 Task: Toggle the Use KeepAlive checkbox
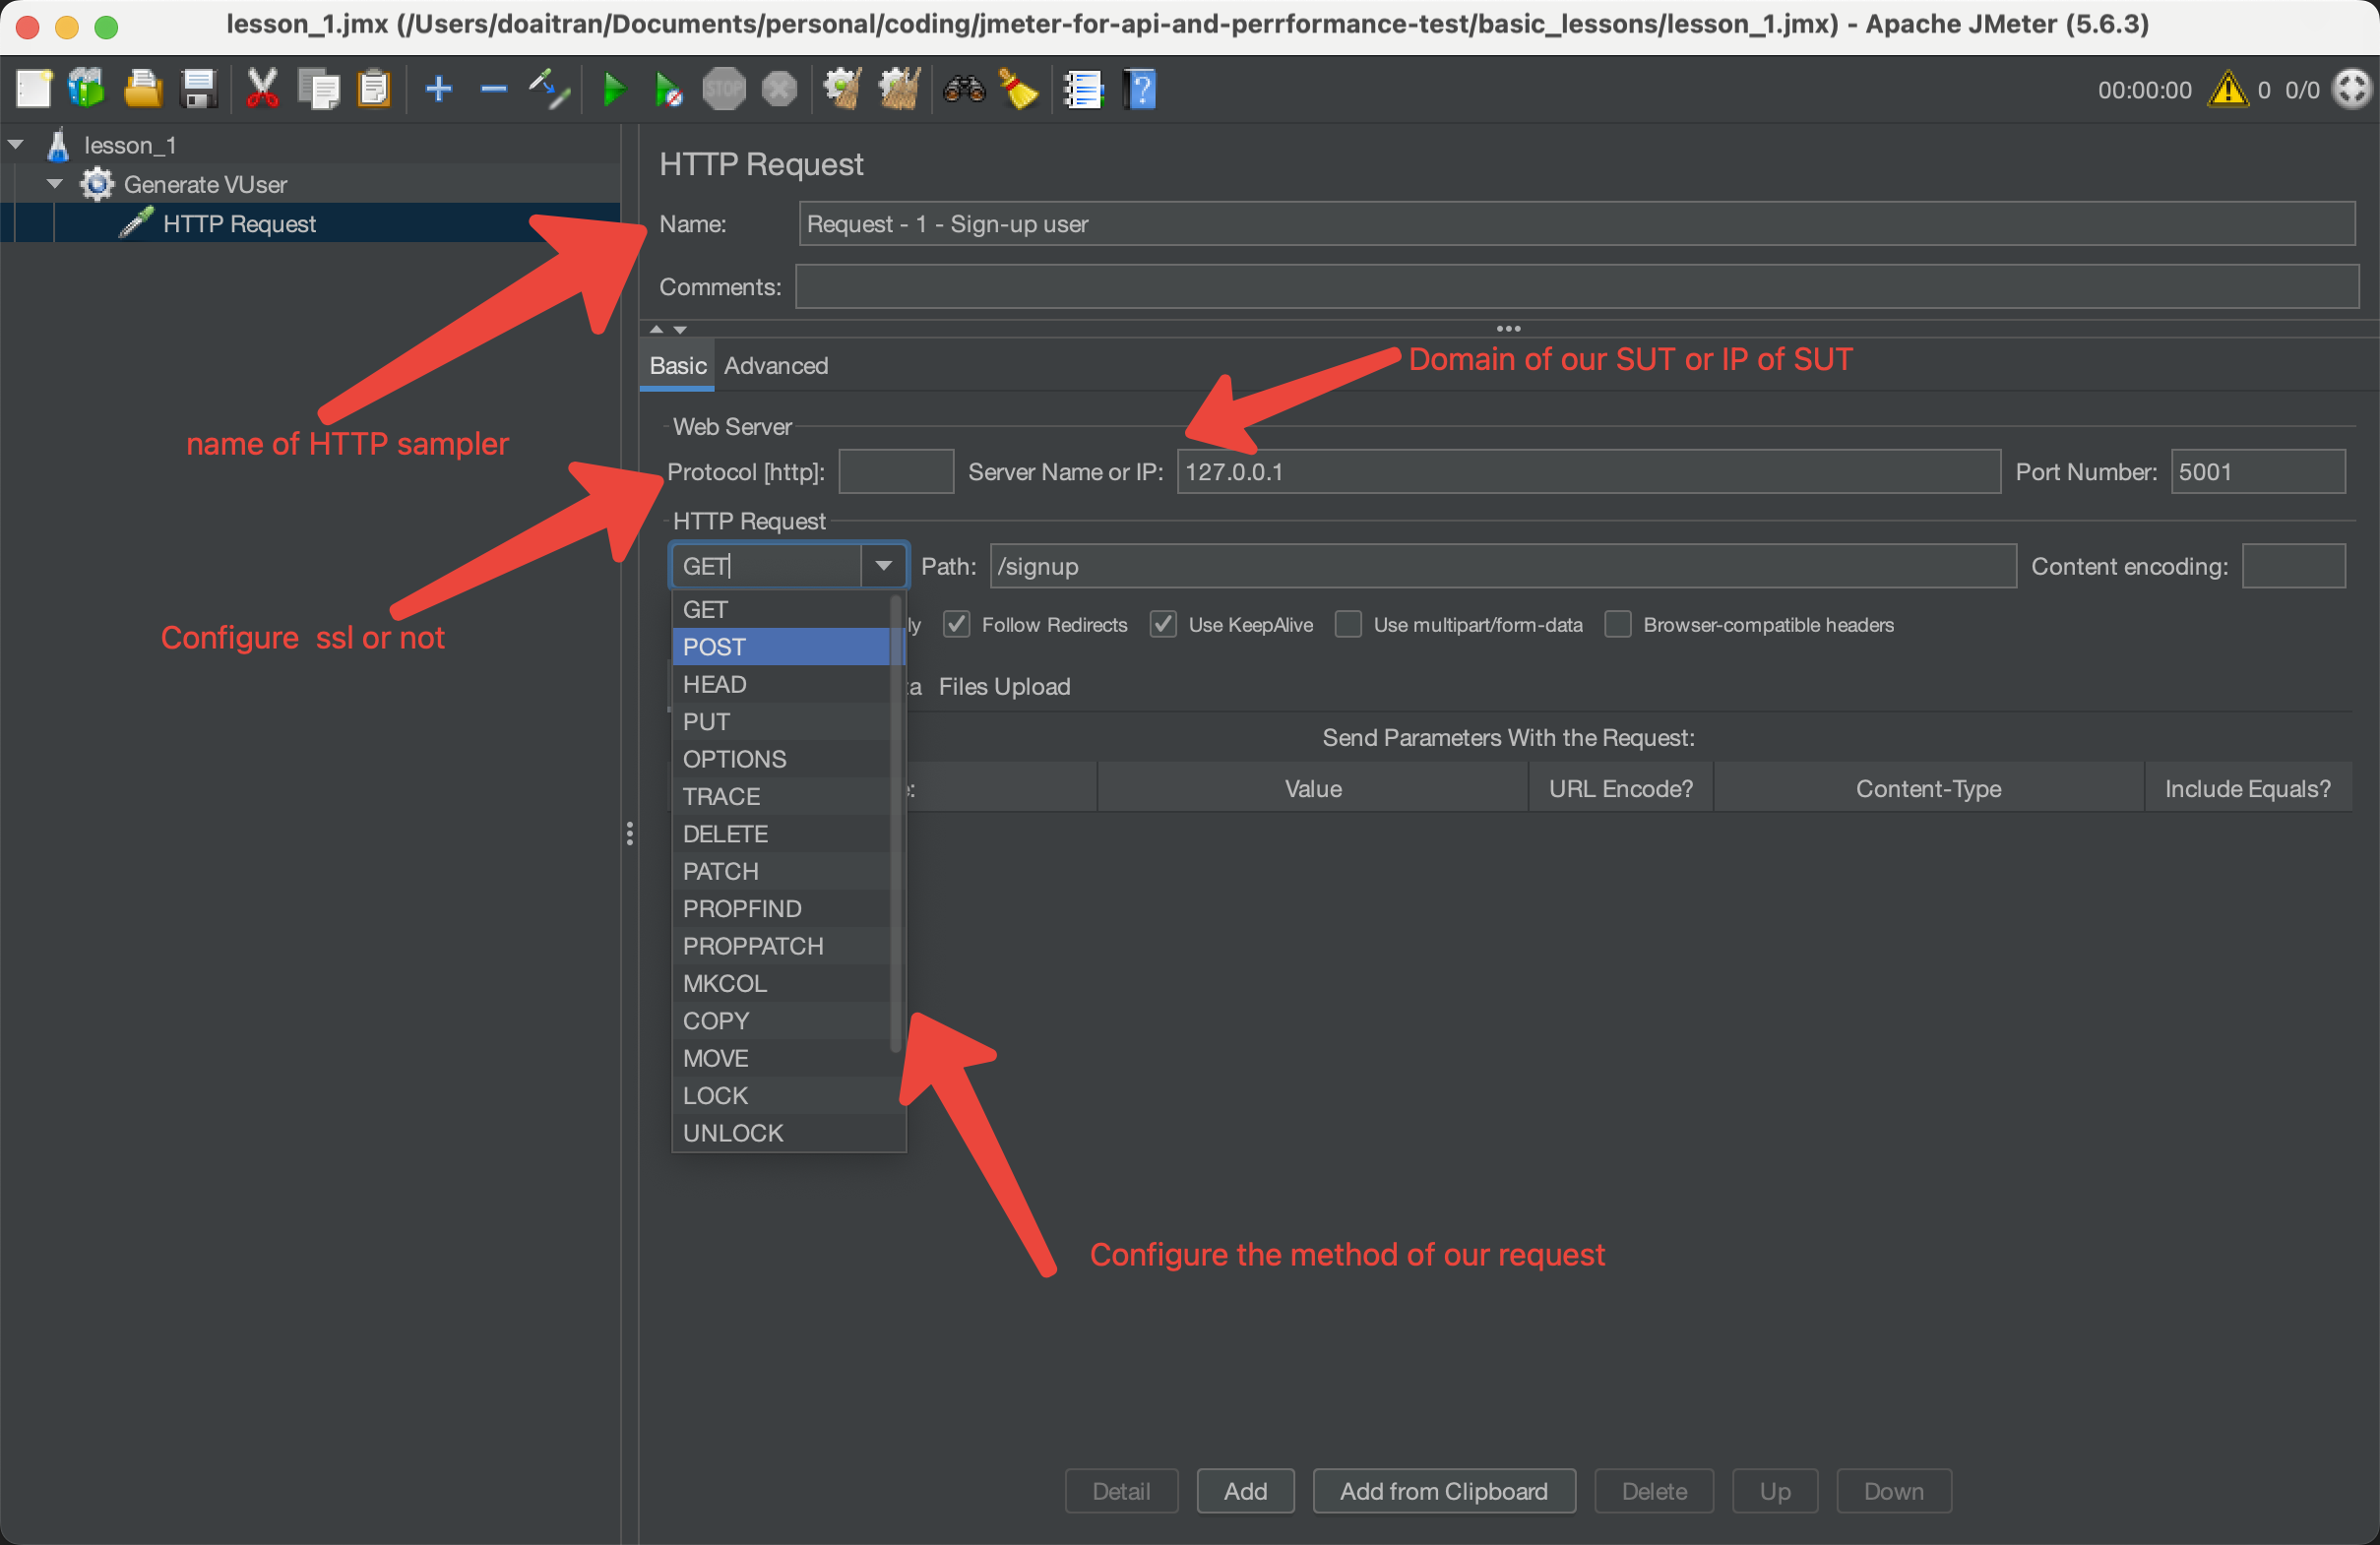click(x=1163, y=625)
